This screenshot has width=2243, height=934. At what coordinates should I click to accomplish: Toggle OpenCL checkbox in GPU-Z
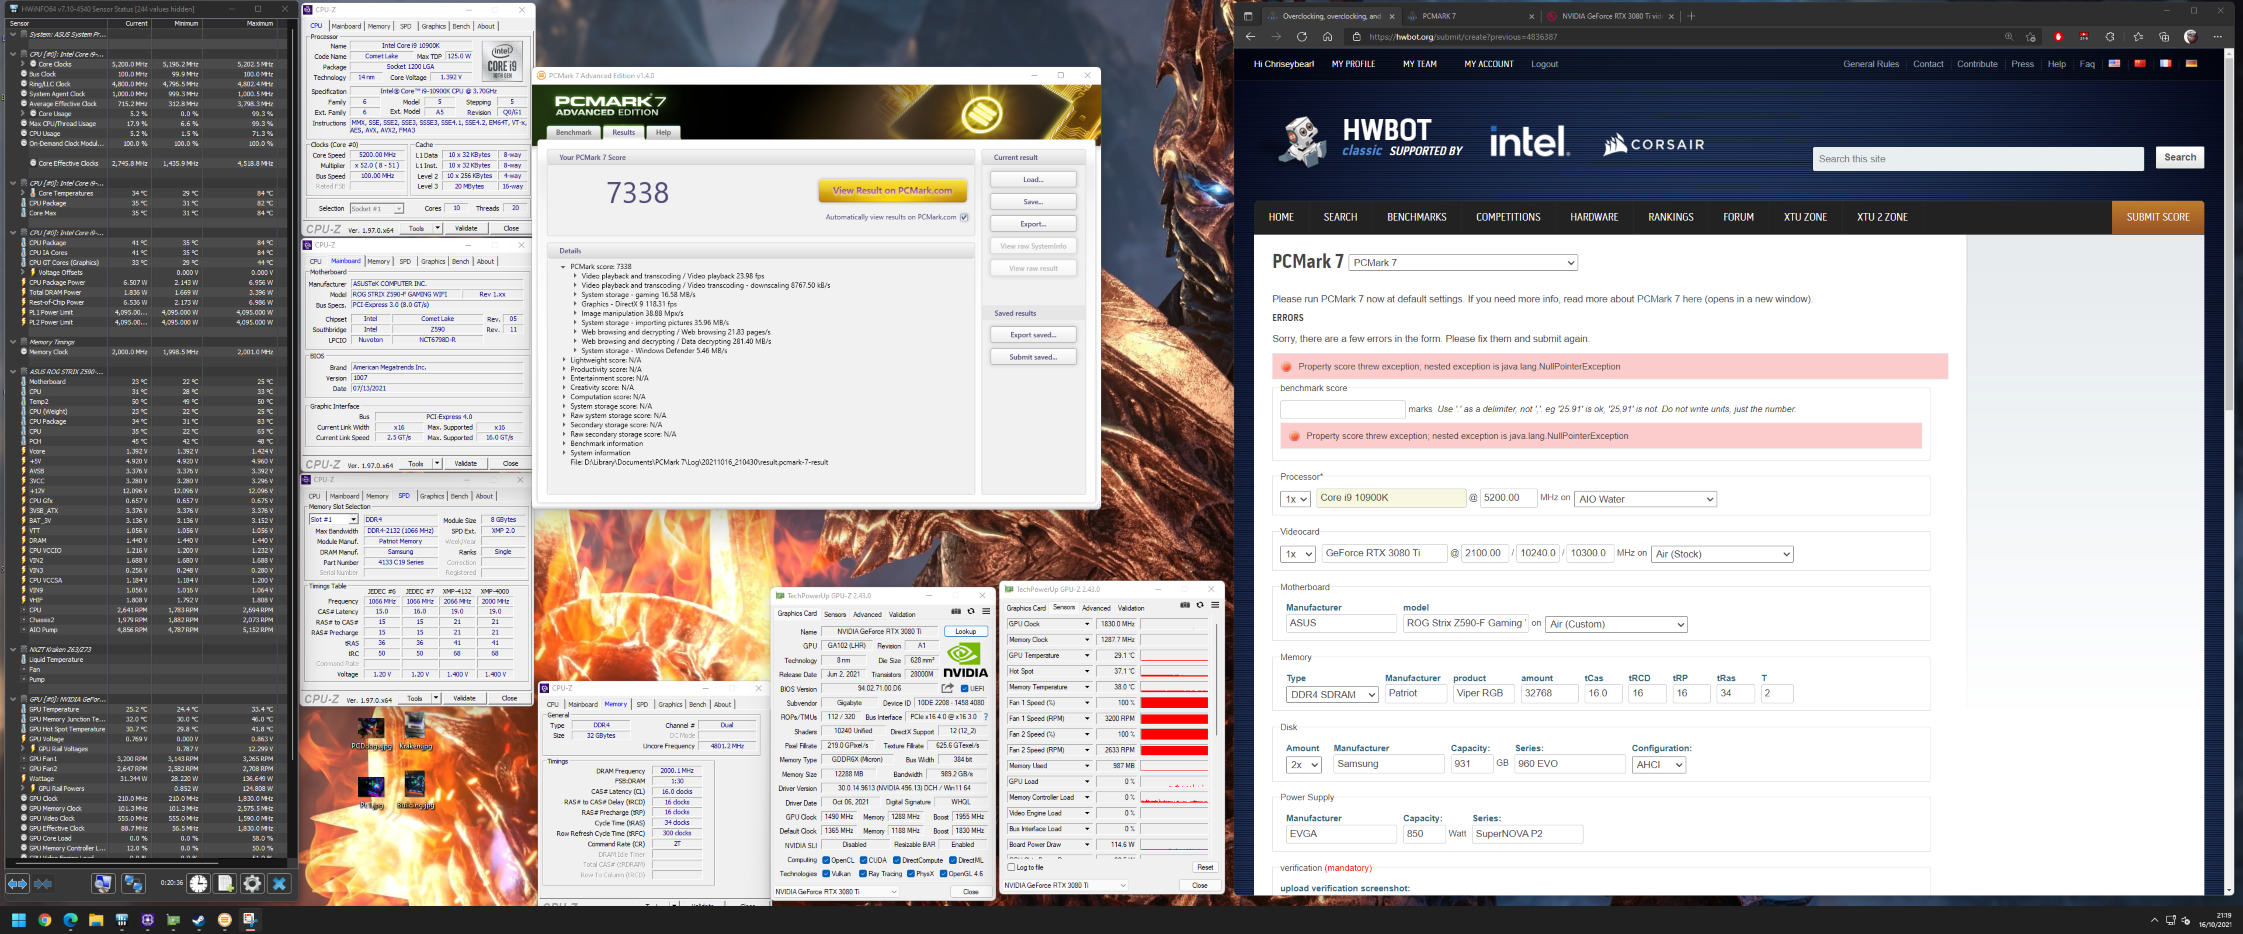point(826,860)
